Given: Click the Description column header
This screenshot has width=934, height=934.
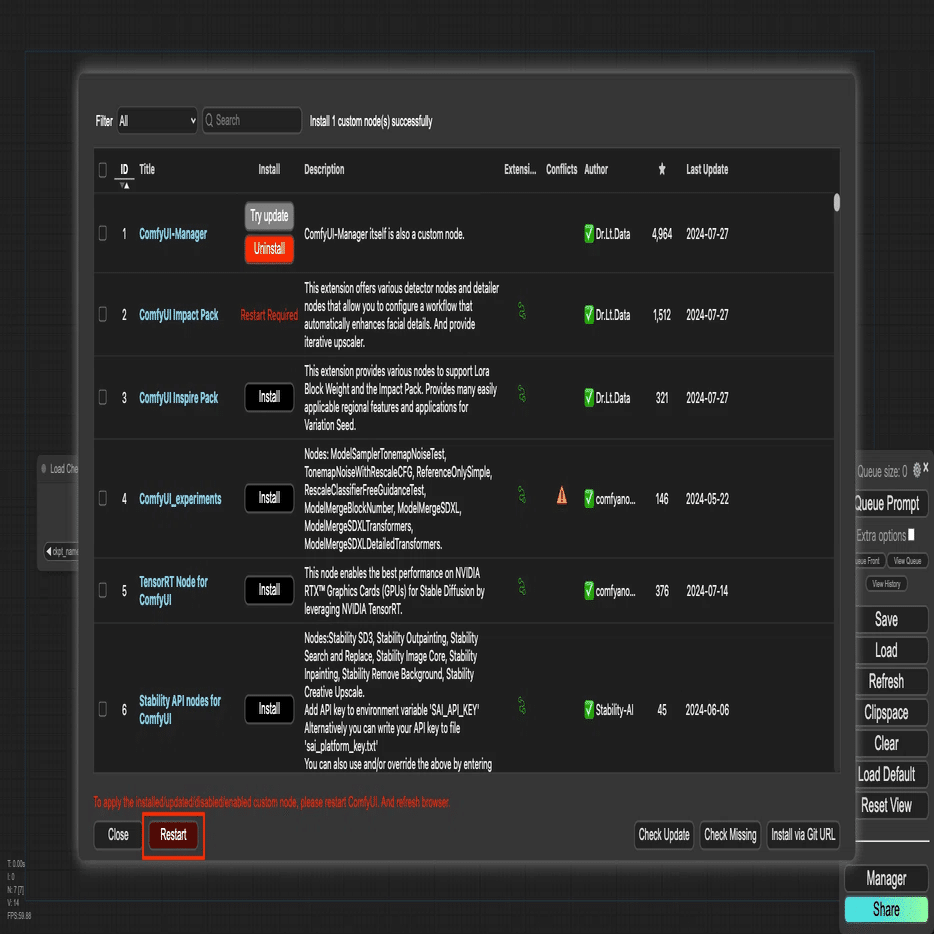Looking at the screenshot, I should [324, 169].
